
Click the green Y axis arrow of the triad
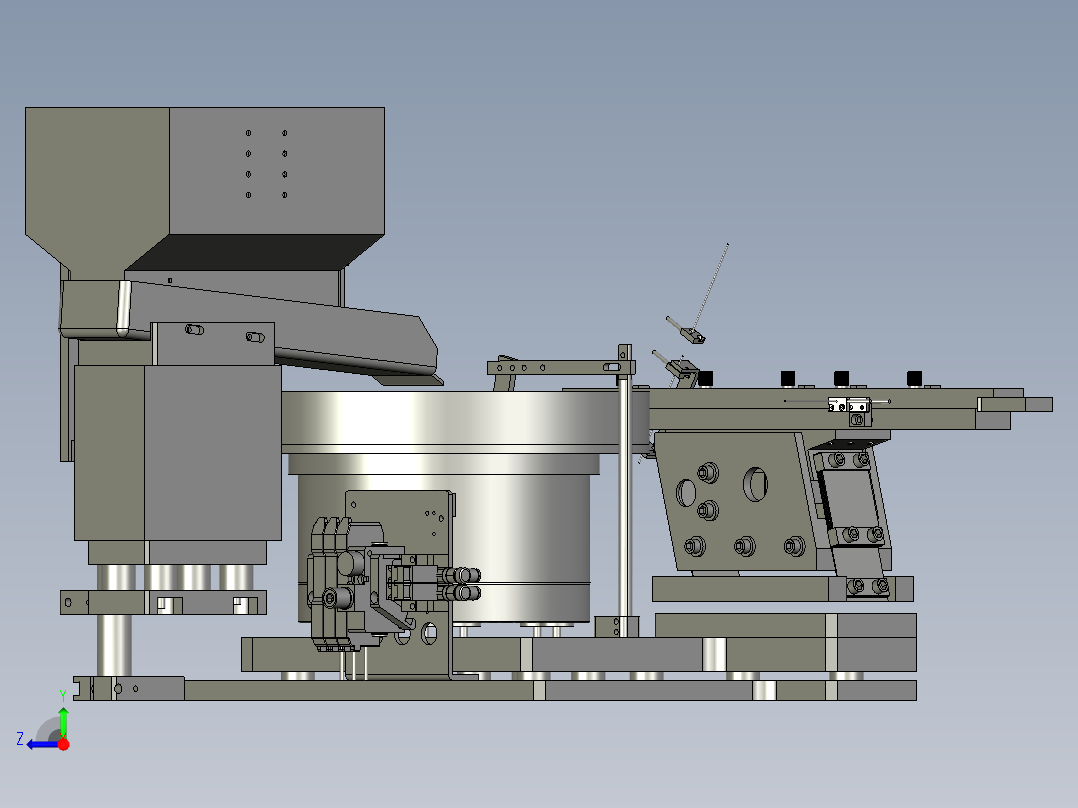63,720
